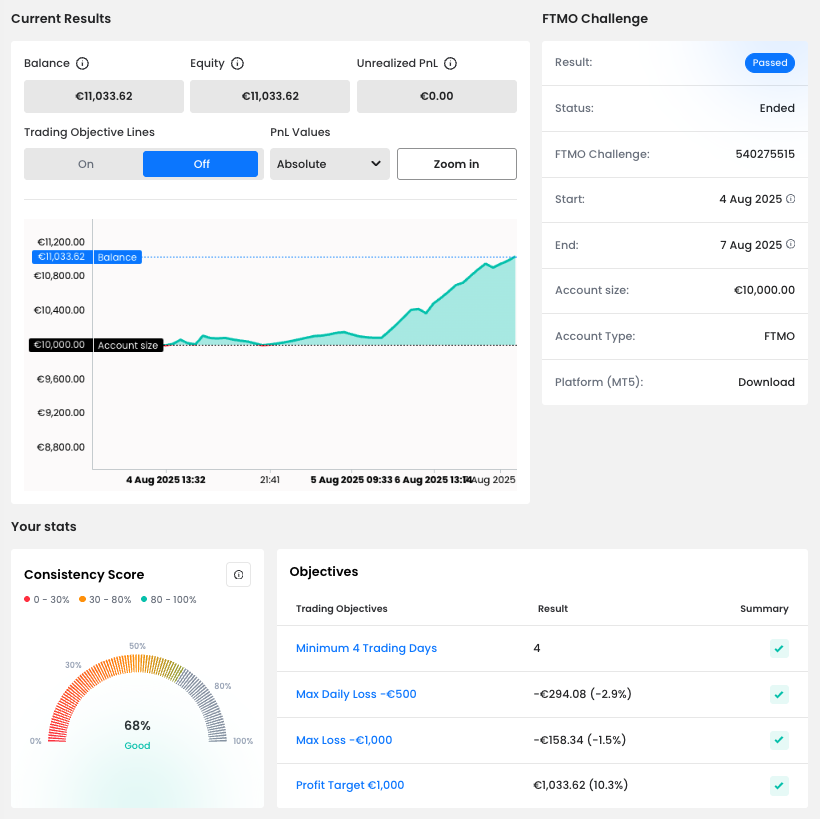Click the Minimum Trading Days result 4
This screenshot has height=819, width=820.
pyautogui.click(x=537, y=649)
